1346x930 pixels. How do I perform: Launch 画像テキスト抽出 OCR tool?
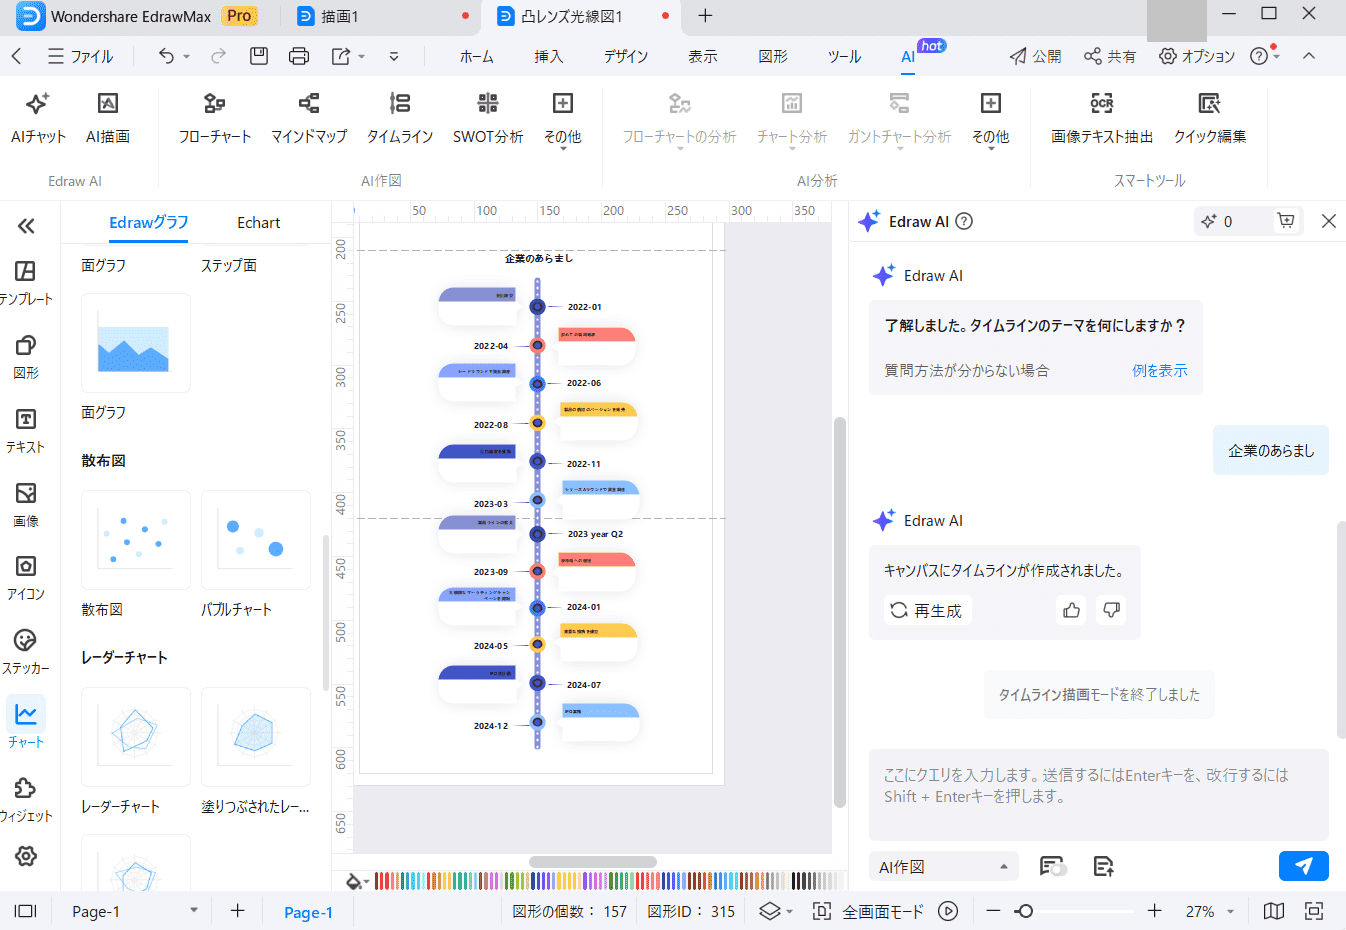click(x=1101, y=117)
